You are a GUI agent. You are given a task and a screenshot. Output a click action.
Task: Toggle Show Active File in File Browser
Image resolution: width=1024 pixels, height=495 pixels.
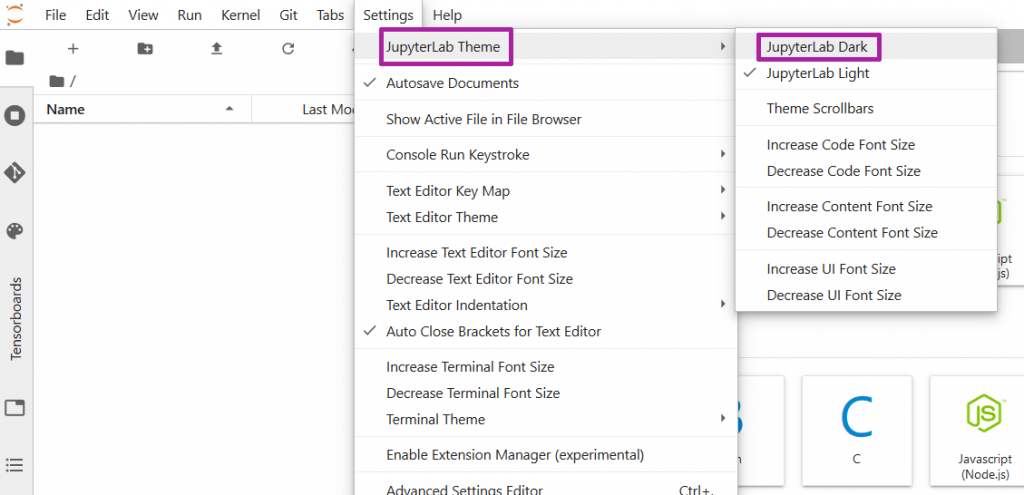(x=546, y=120)
